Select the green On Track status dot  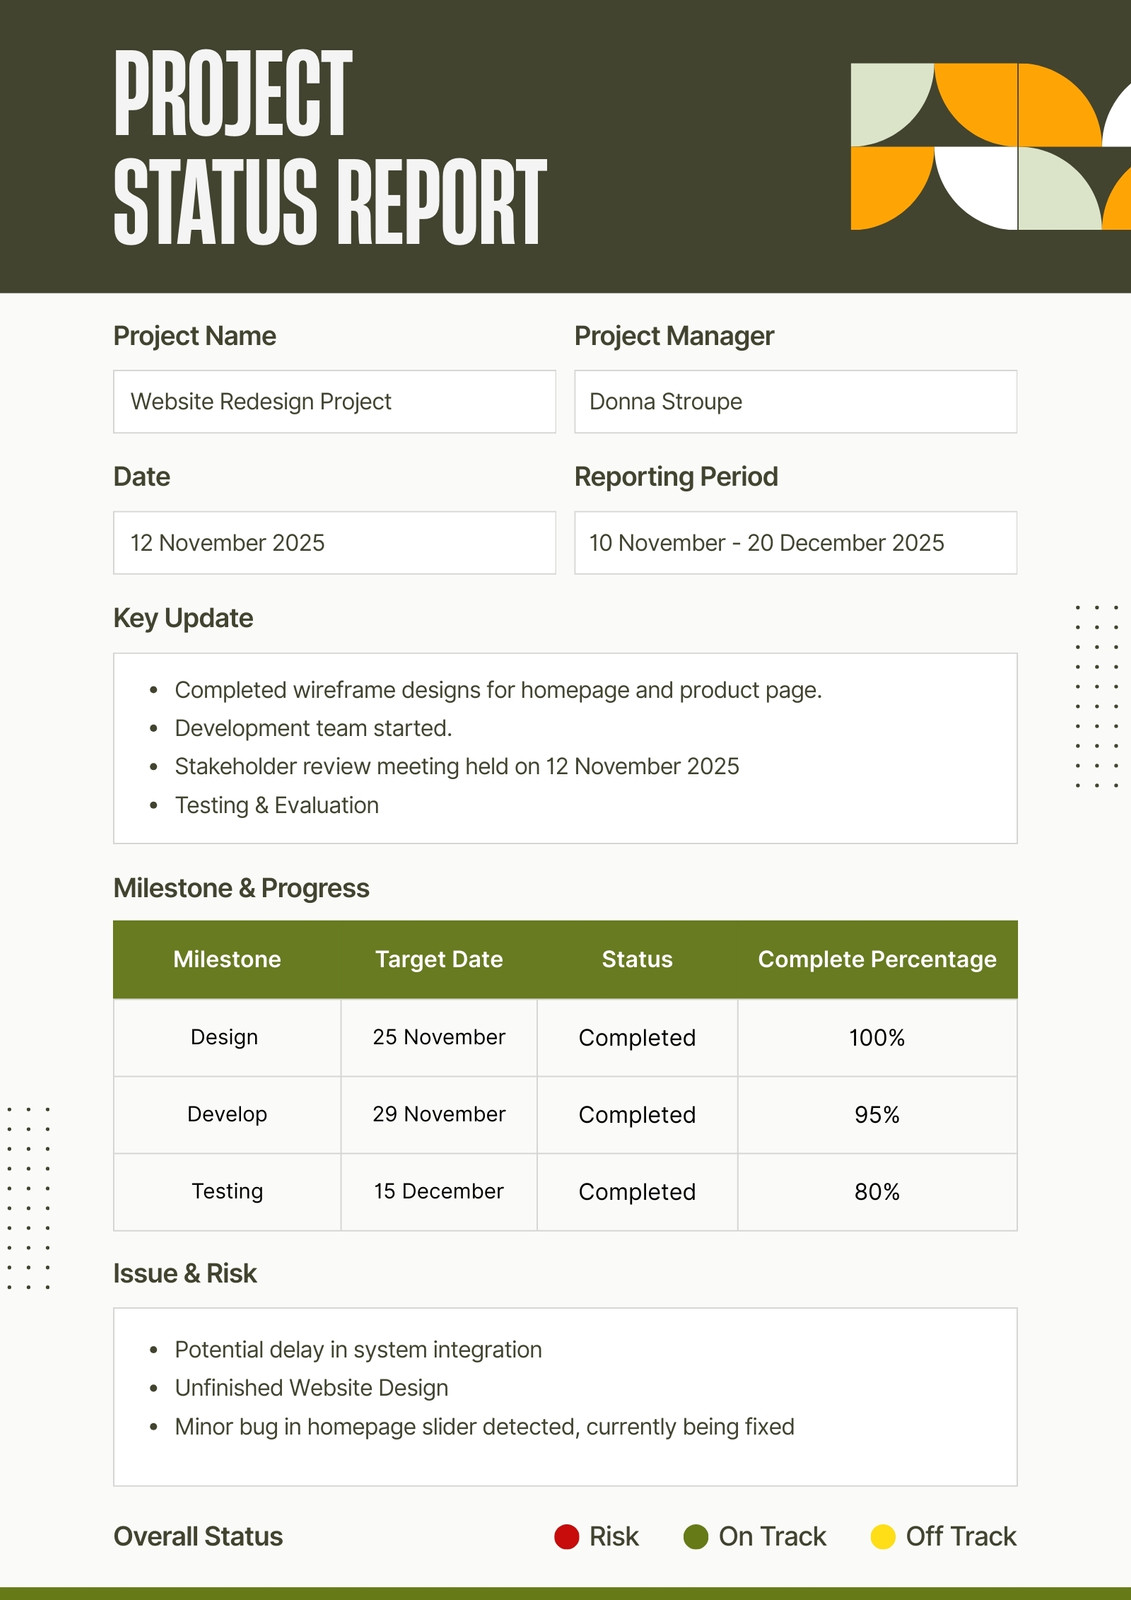coord(696,1537)
